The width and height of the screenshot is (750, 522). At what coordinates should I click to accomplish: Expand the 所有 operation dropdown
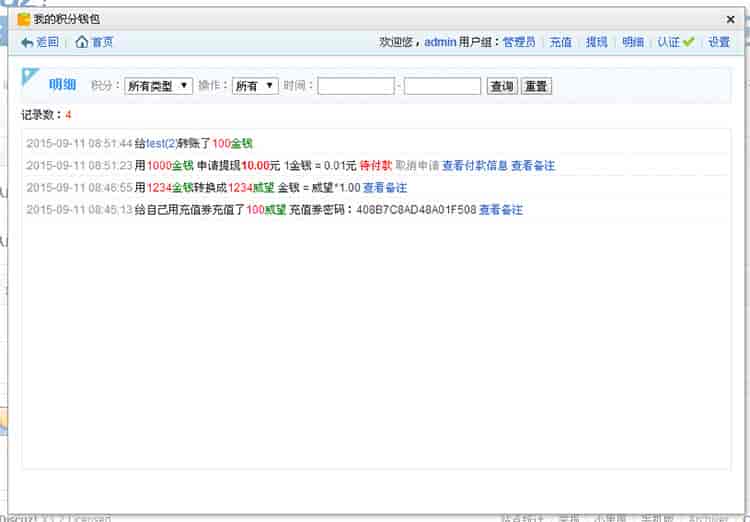(x=254, y=87)
